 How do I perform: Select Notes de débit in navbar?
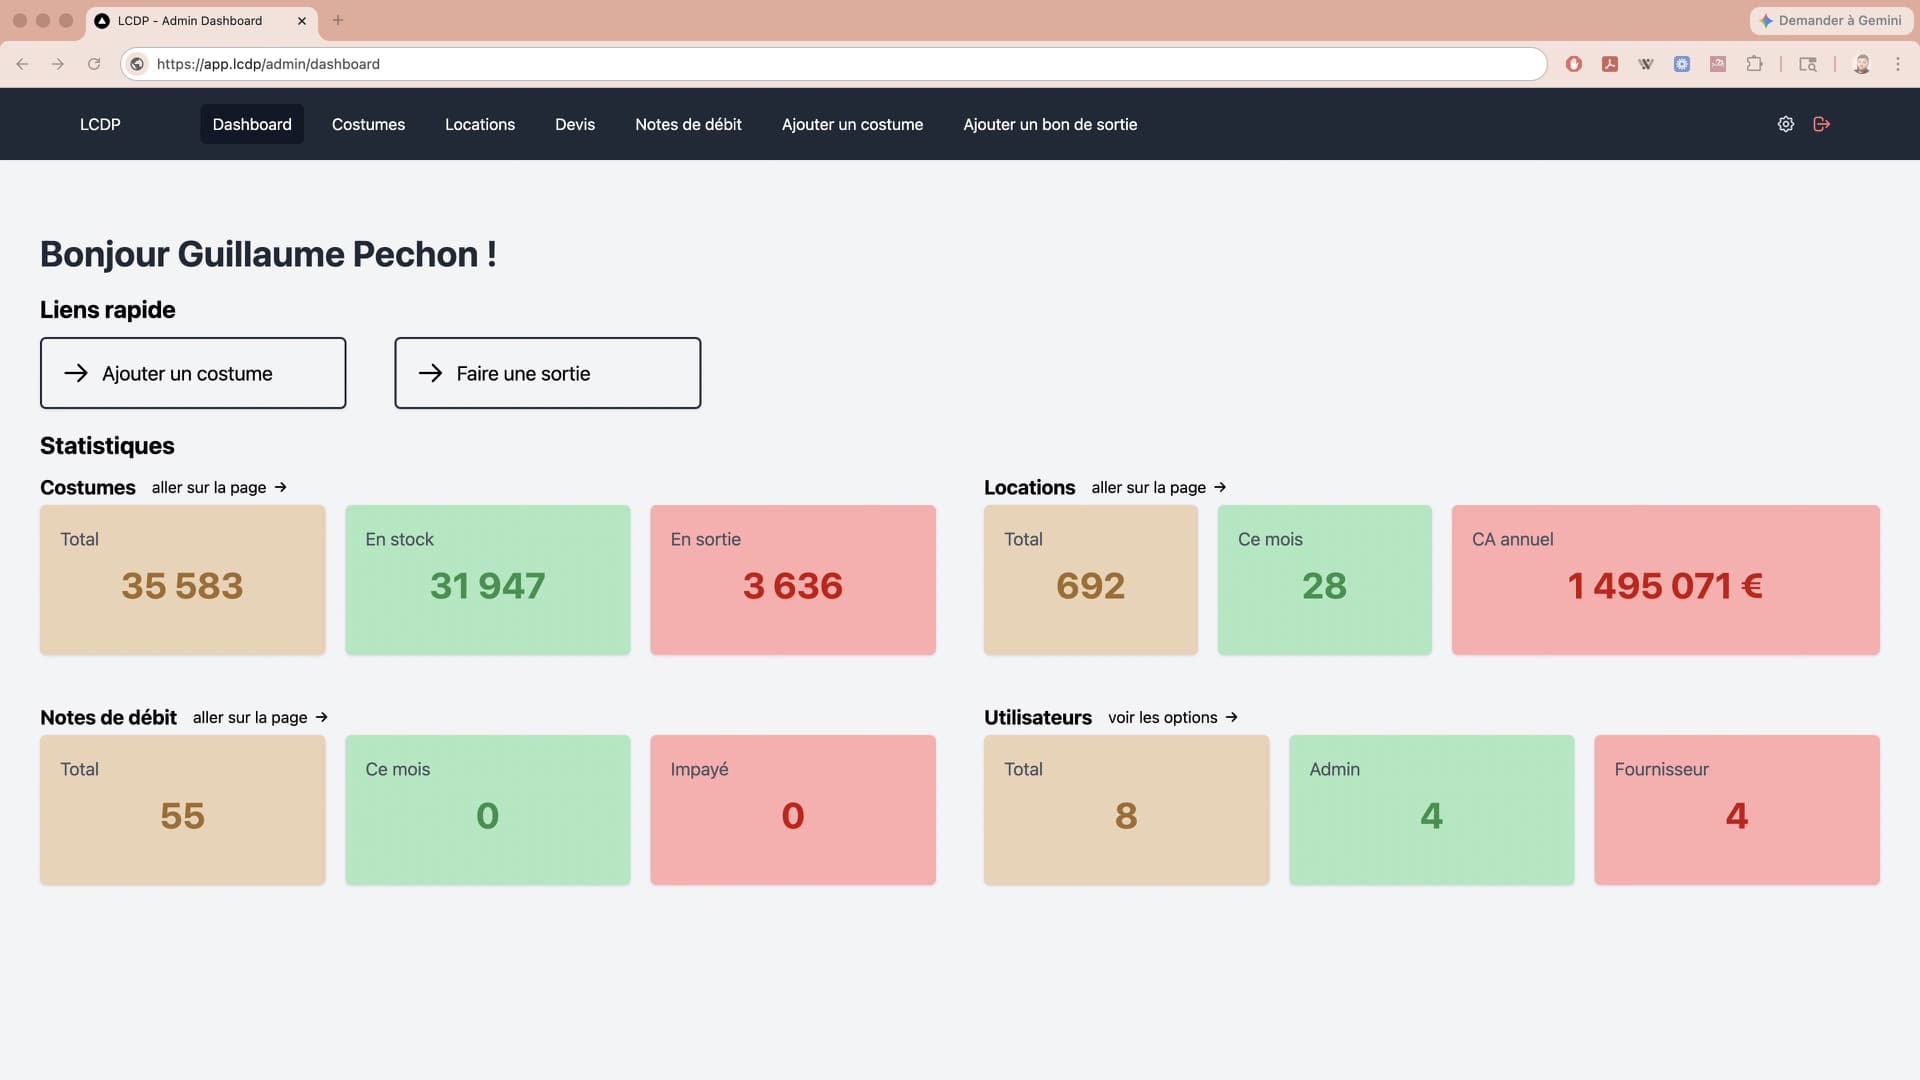[688, 124]
